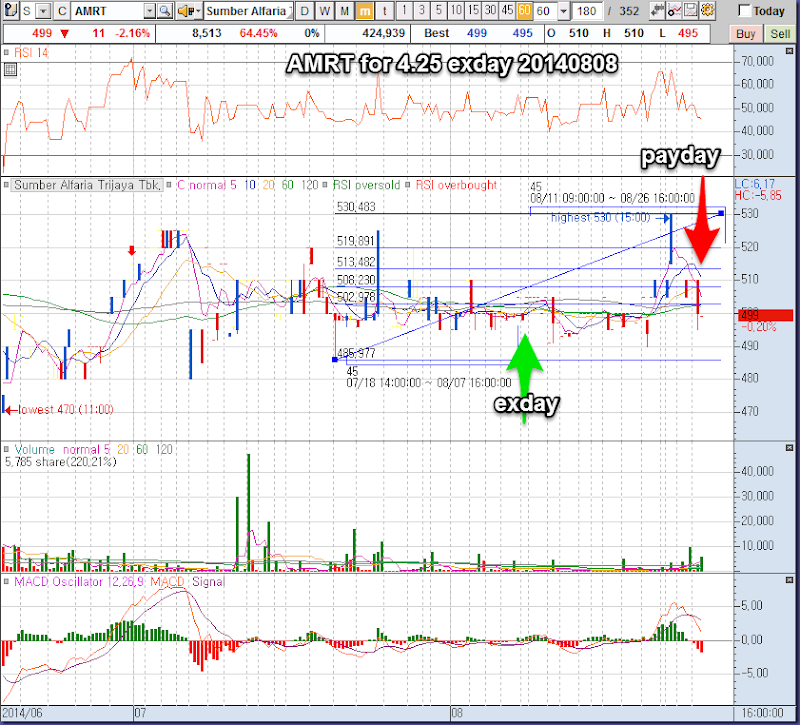This screenshot has height=725, width=800.
Task: Click the -2.16% change value
Action: 133,34
